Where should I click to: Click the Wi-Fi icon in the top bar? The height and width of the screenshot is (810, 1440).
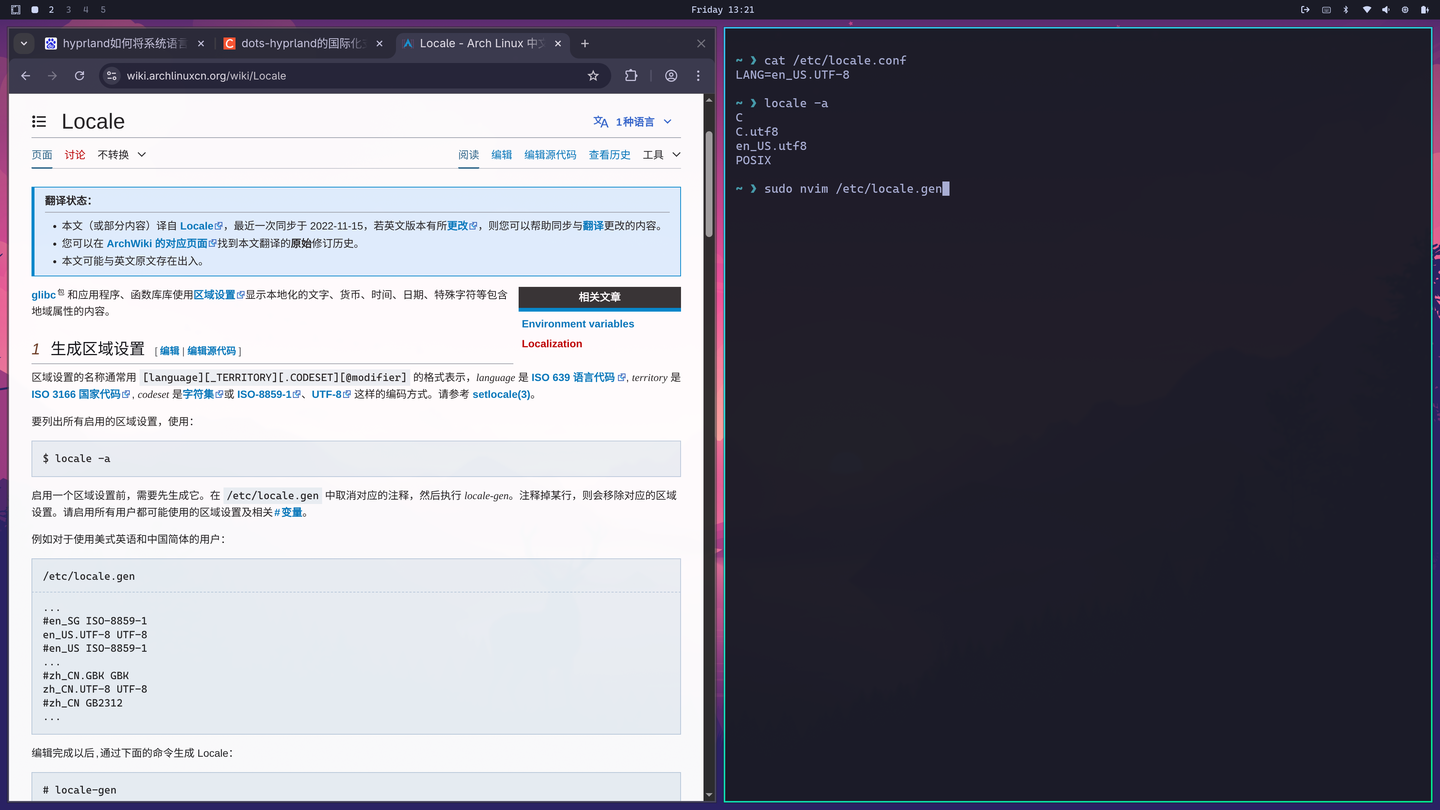coord(1367,9)
